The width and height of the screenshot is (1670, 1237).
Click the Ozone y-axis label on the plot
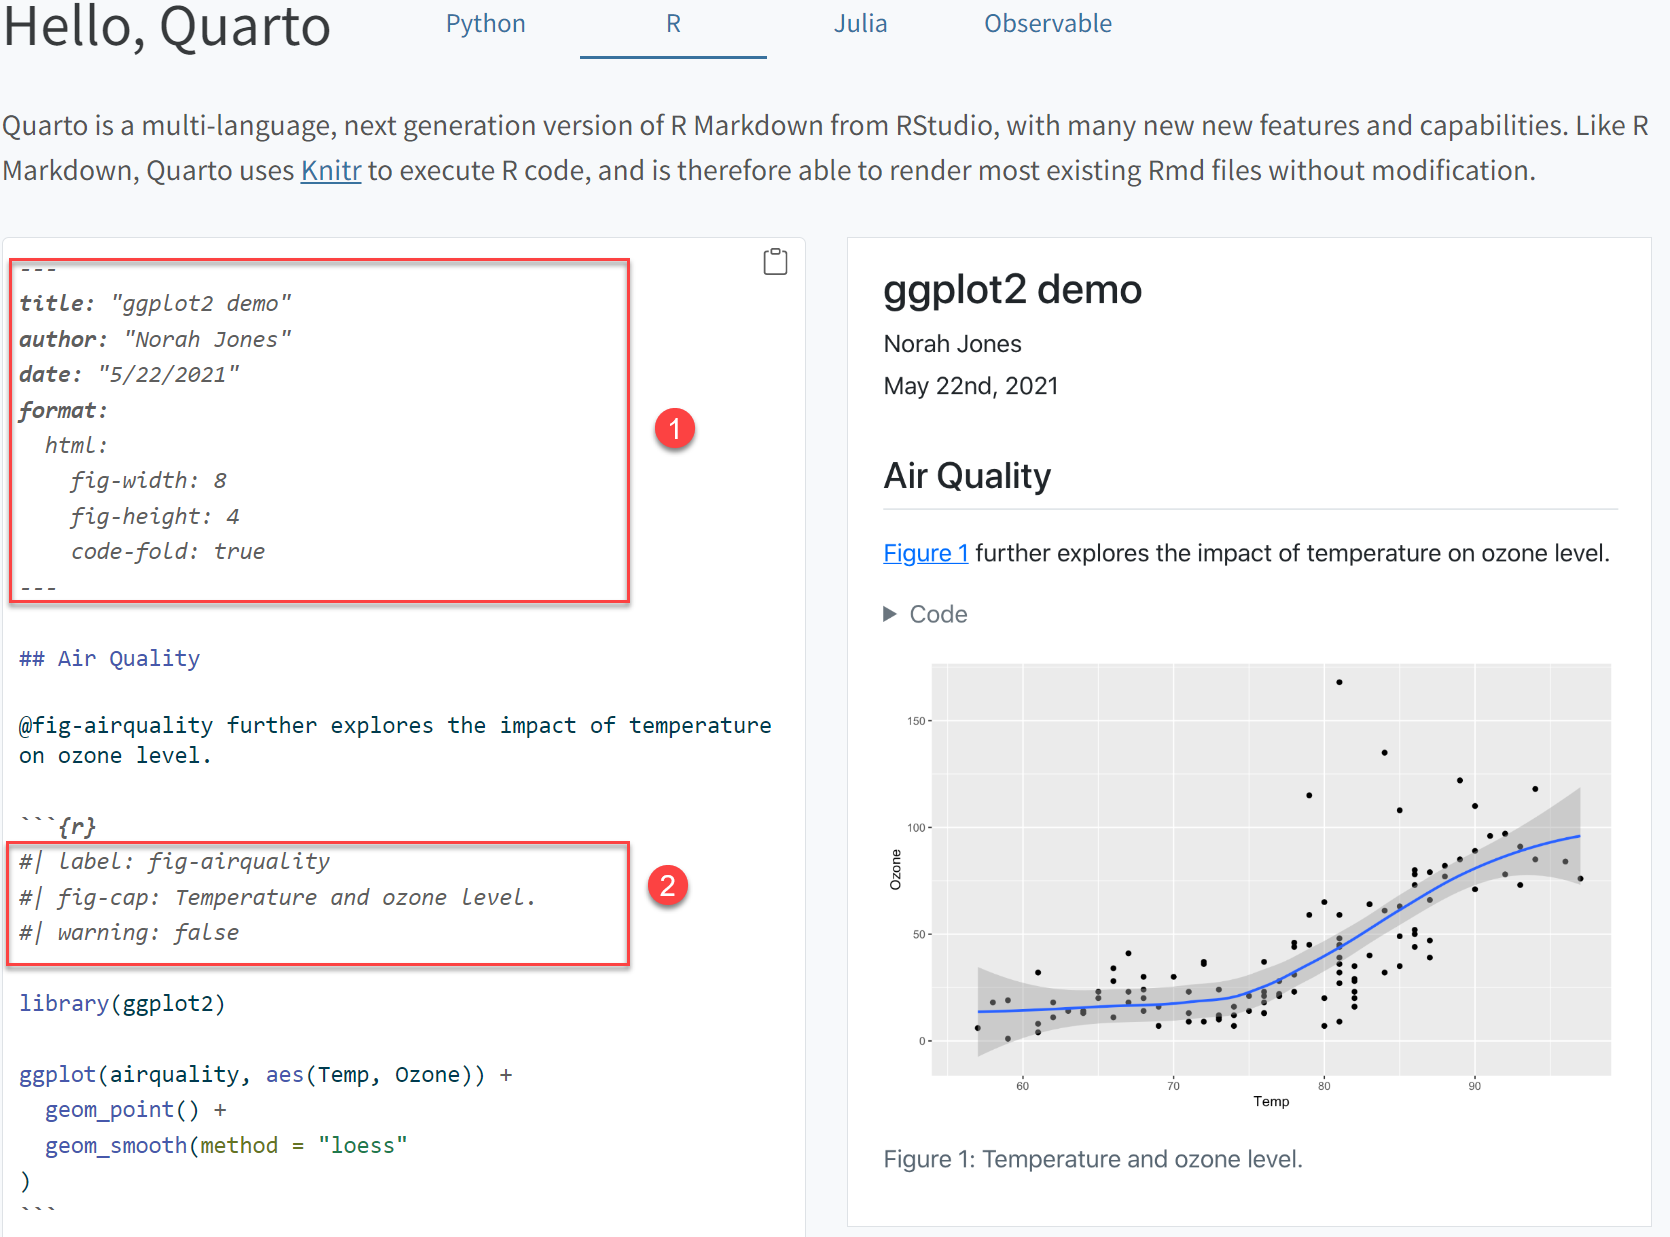895,869
